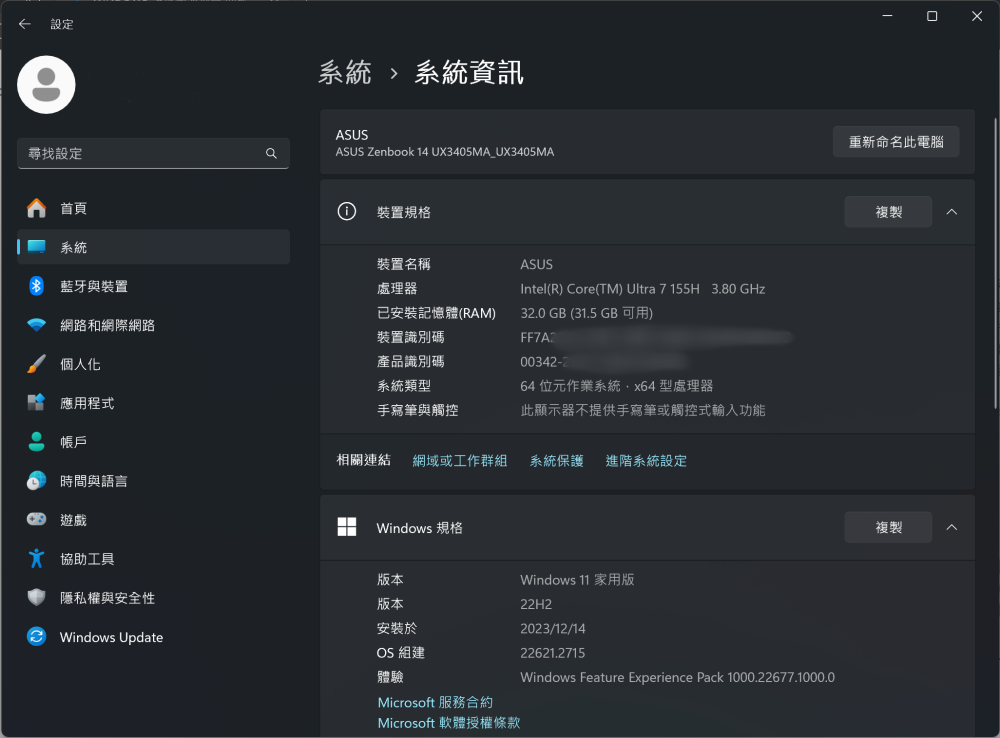Screen dimensions: 1000x738
Task: Select the 網路和網際網路 Wi-Fi icon
Action: (37, 325)
